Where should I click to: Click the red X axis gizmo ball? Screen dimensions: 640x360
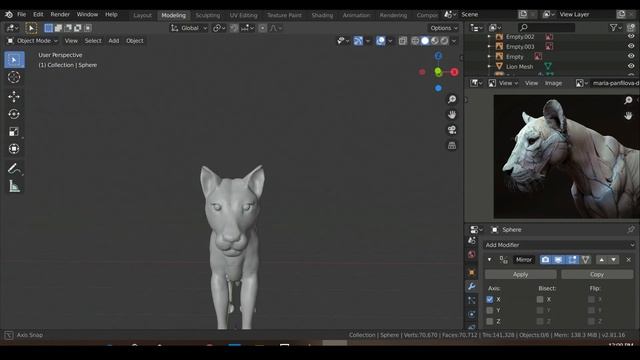point(454,72)
